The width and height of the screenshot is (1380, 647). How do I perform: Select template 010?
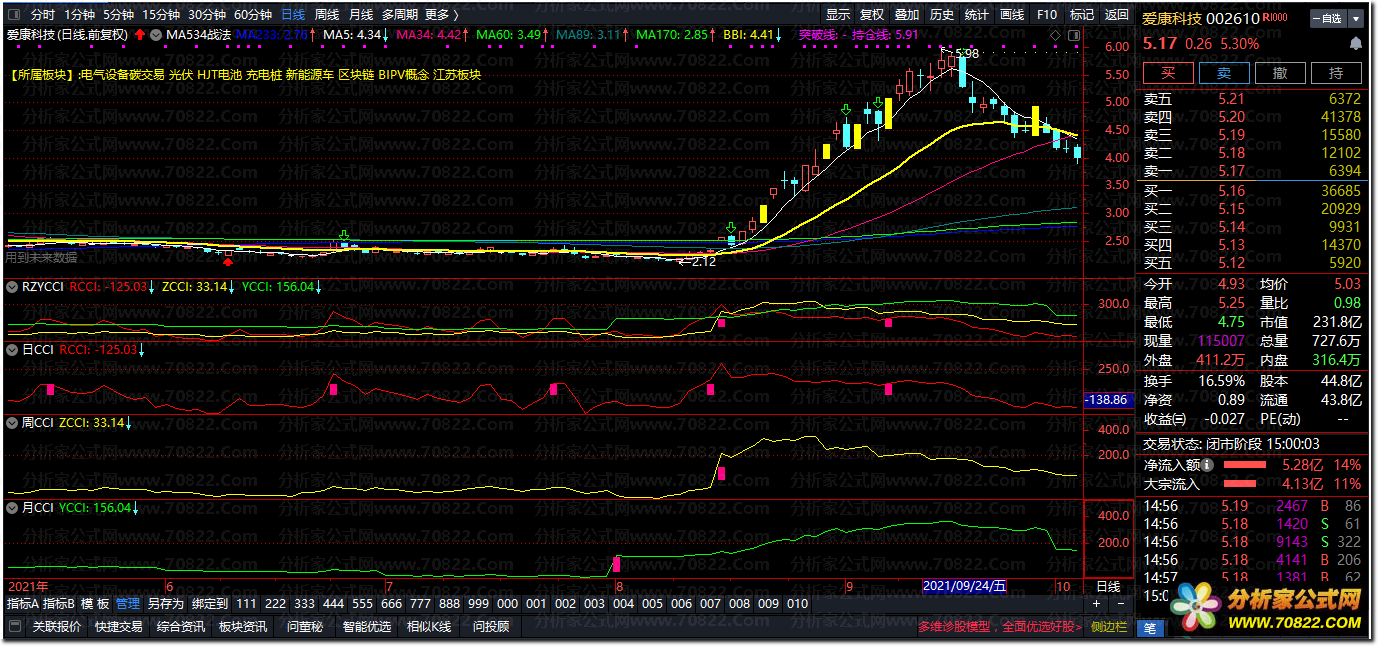[x=797, y=604]
